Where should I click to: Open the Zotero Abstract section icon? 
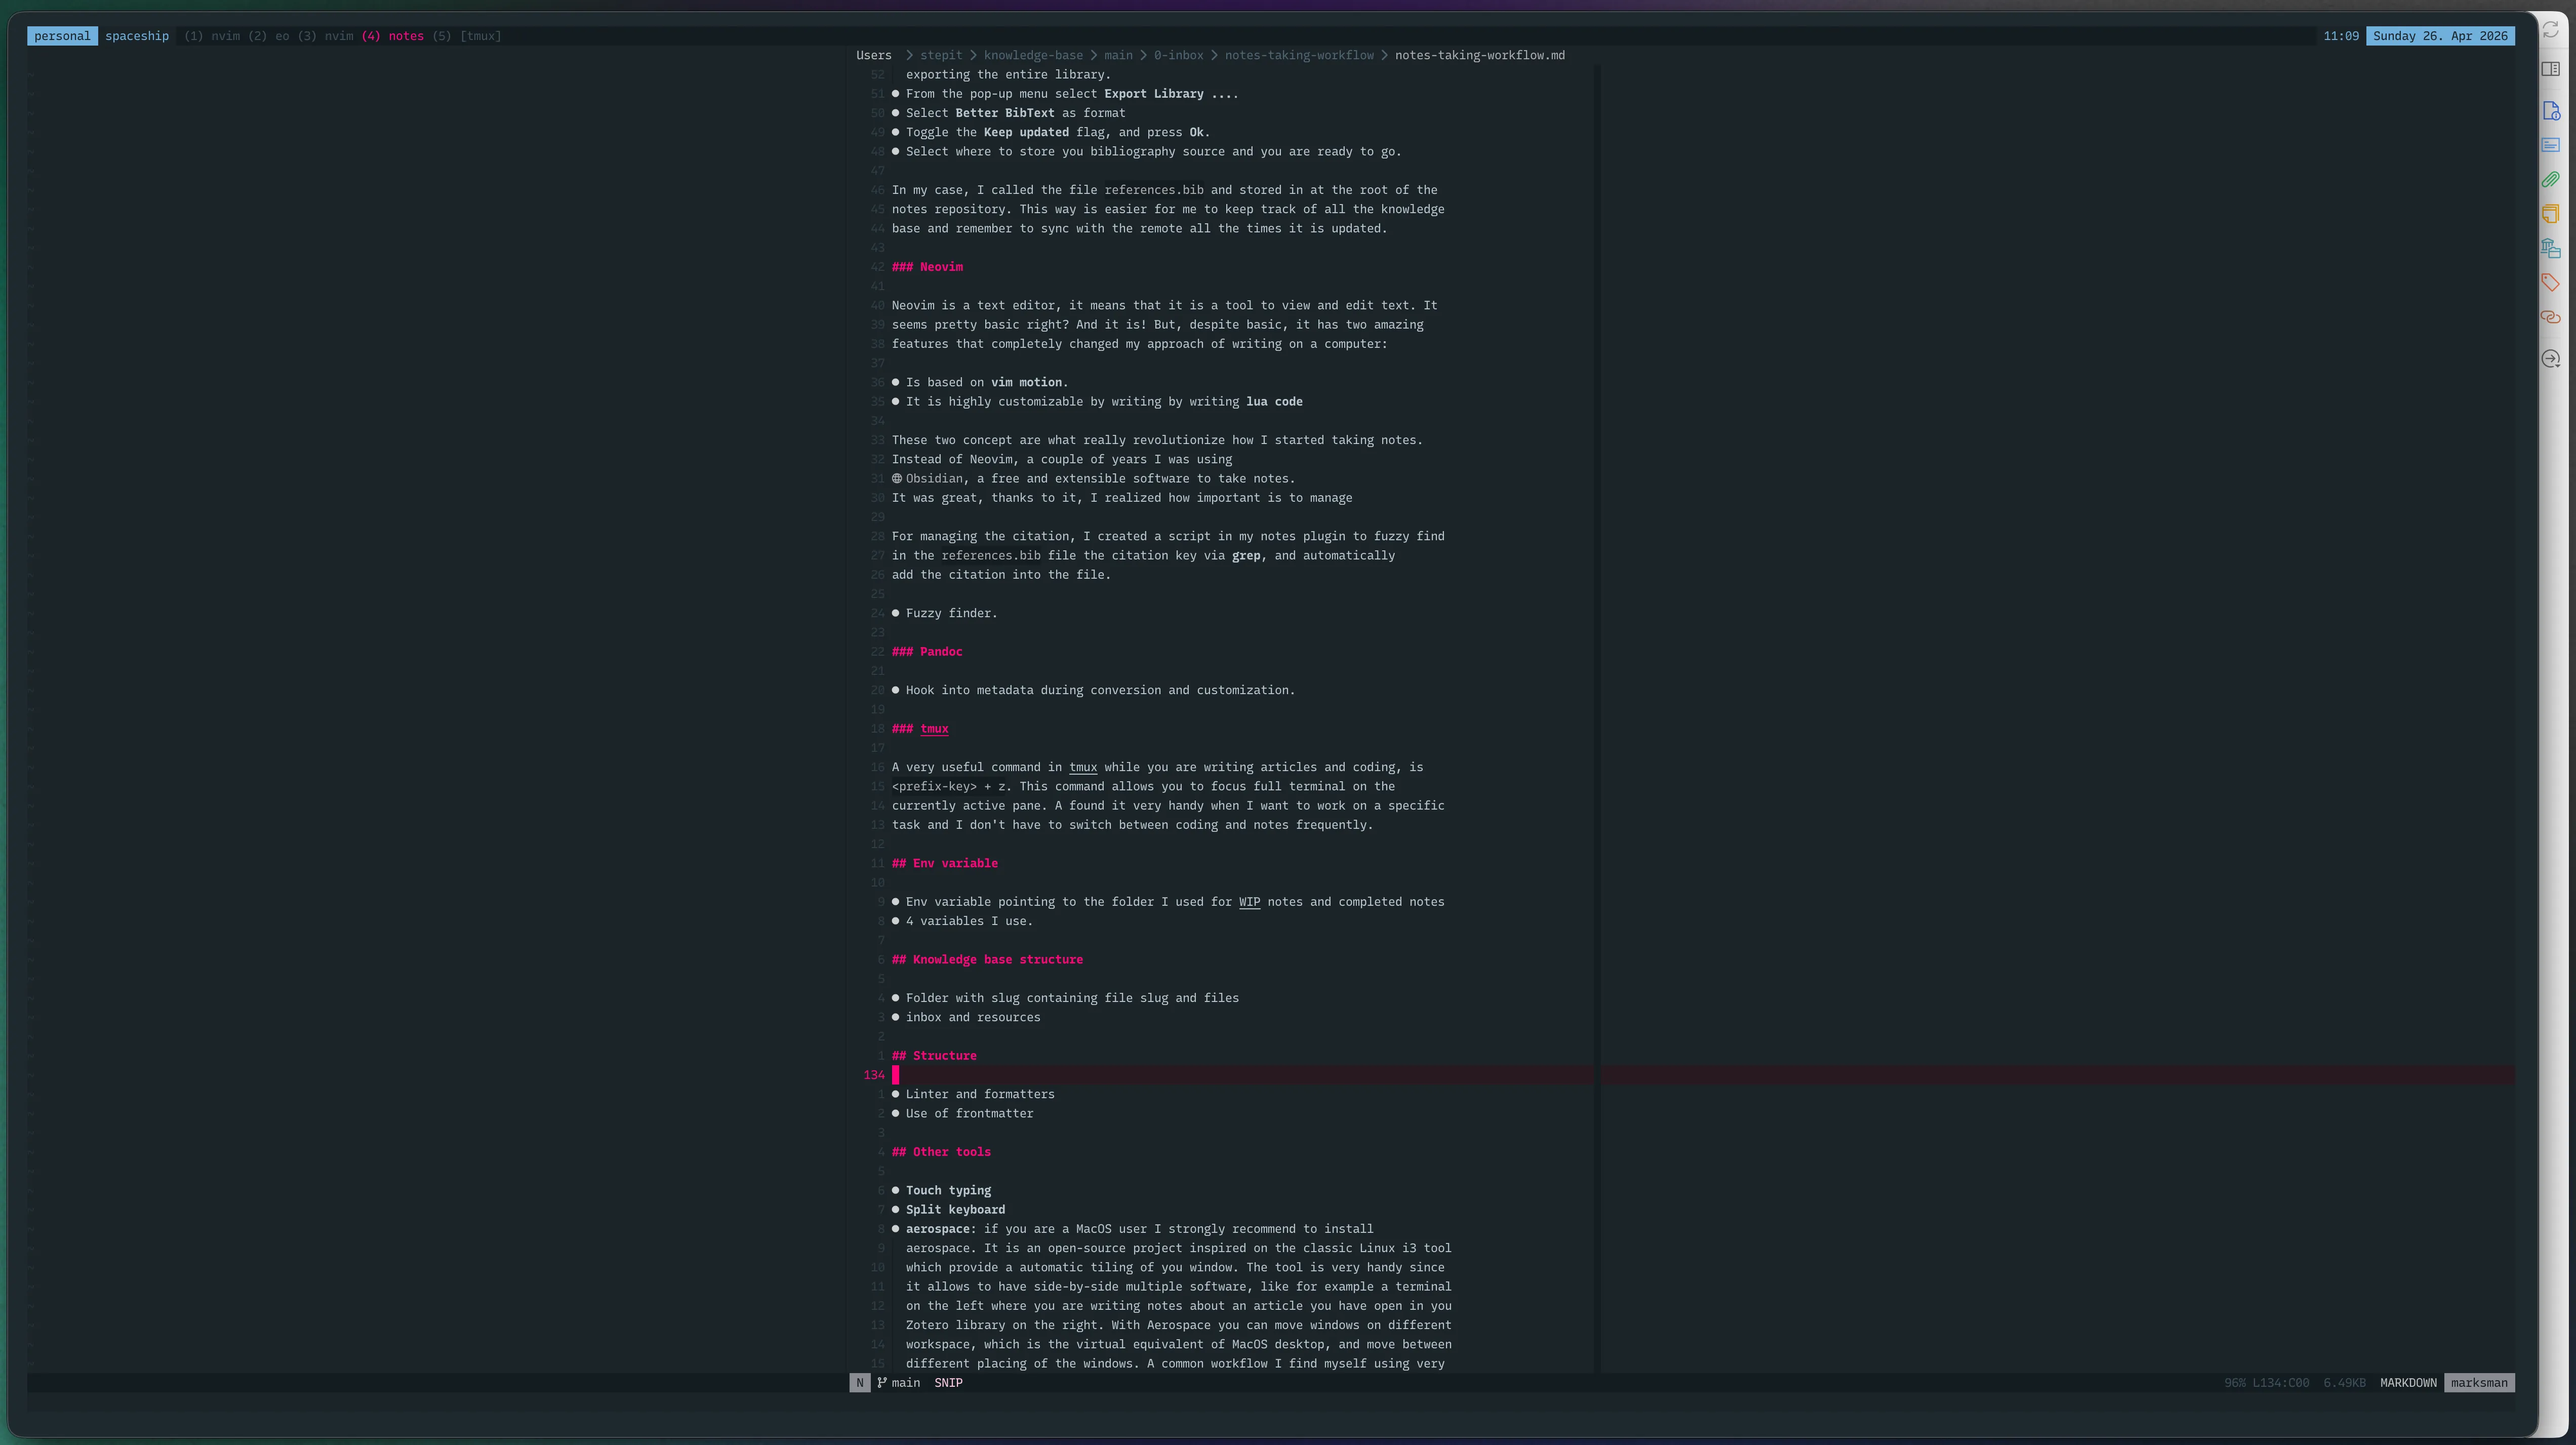click(x=2551, y=145)
